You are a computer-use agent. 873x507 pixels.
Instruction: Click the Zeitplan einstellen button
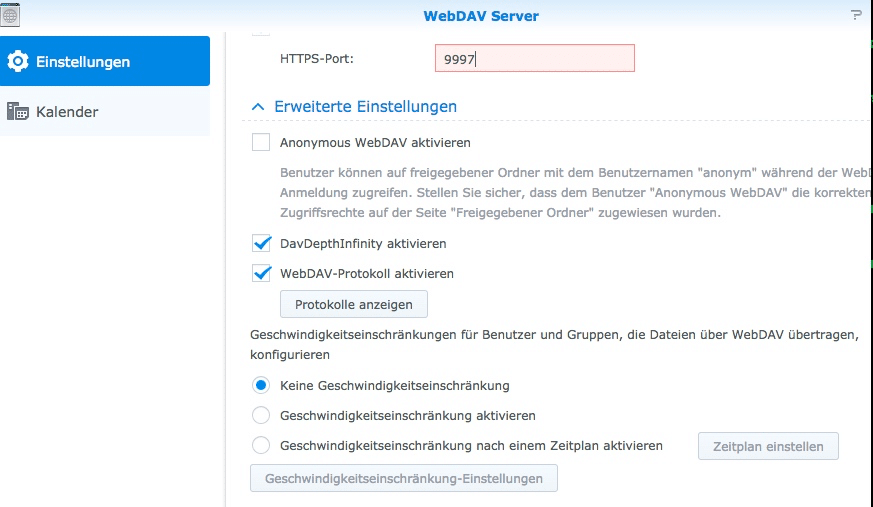[x=767, y=446]
